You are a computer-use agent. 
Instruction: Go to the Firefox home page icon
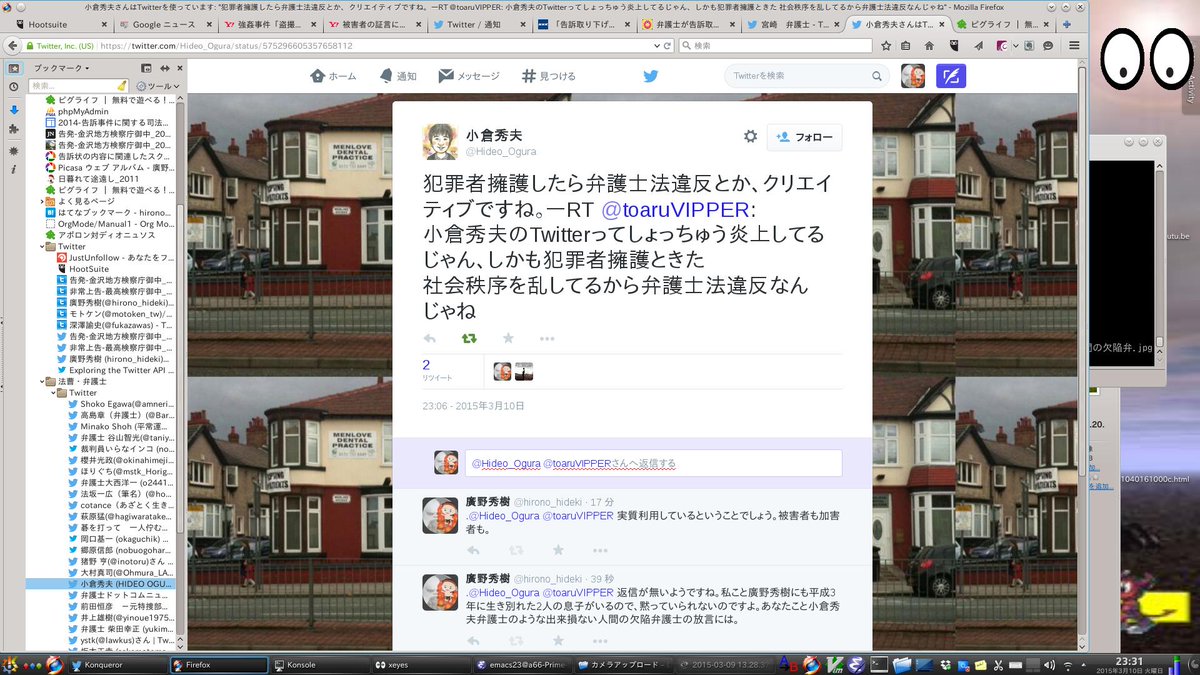[929, 46]
